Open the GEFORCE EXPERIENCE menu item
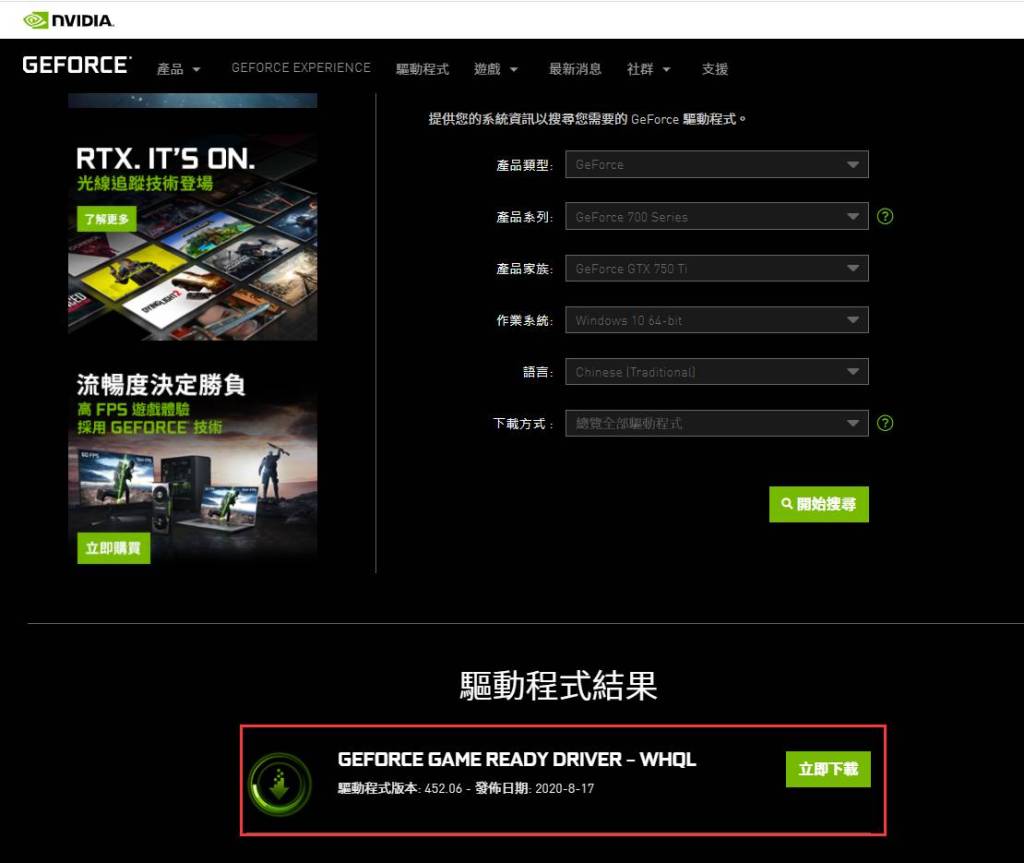The image size is (1024, 863). 301,68
